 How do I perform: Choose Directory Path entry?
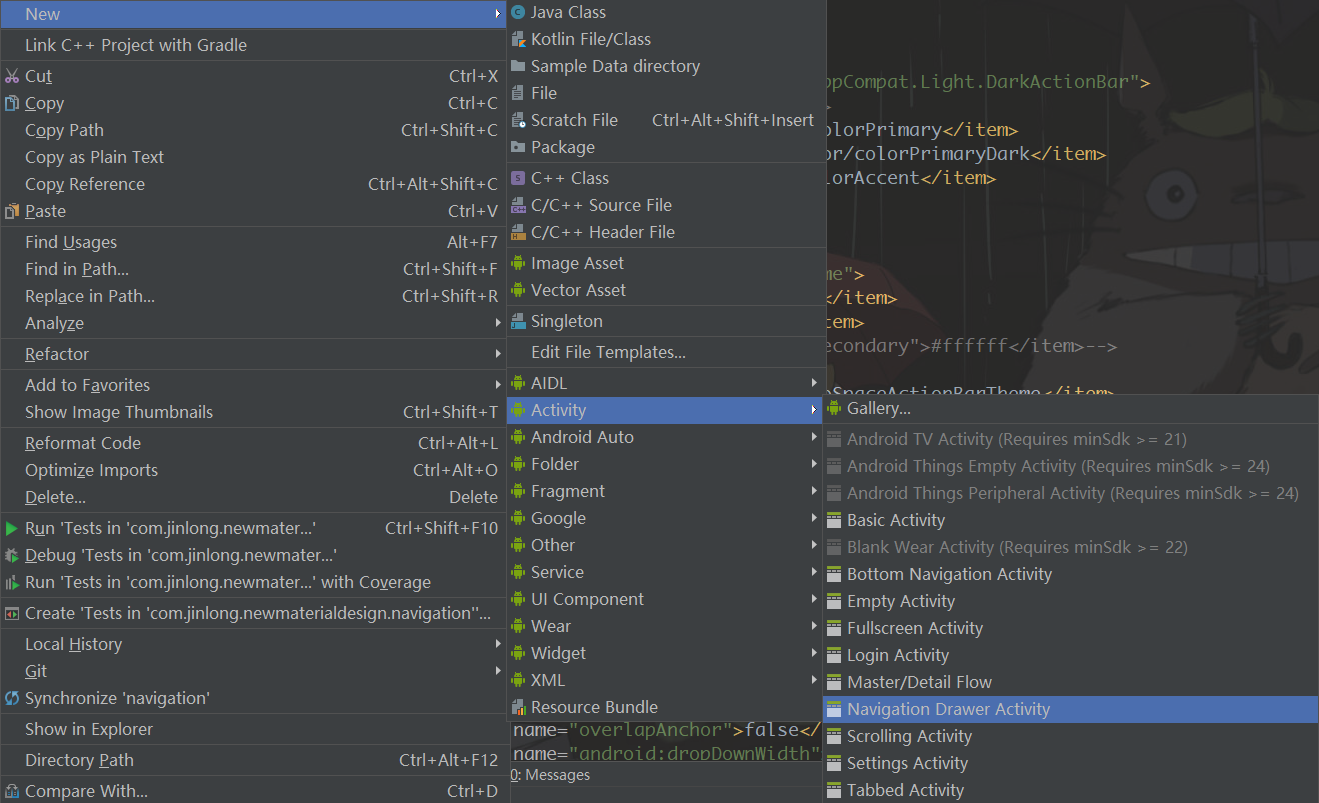tap(252, 760)
